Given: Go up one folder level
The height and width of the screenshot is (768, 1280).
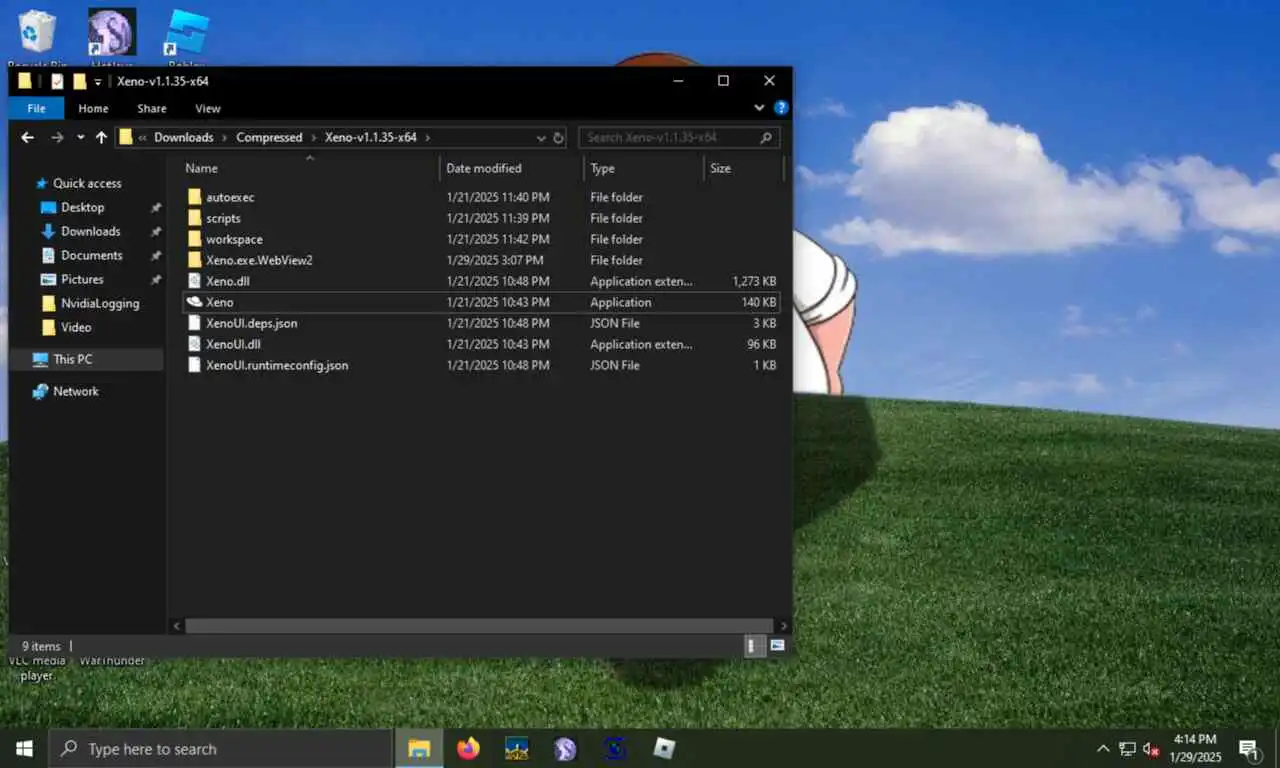Looking at the screenshot, I should tap(101, 137).
